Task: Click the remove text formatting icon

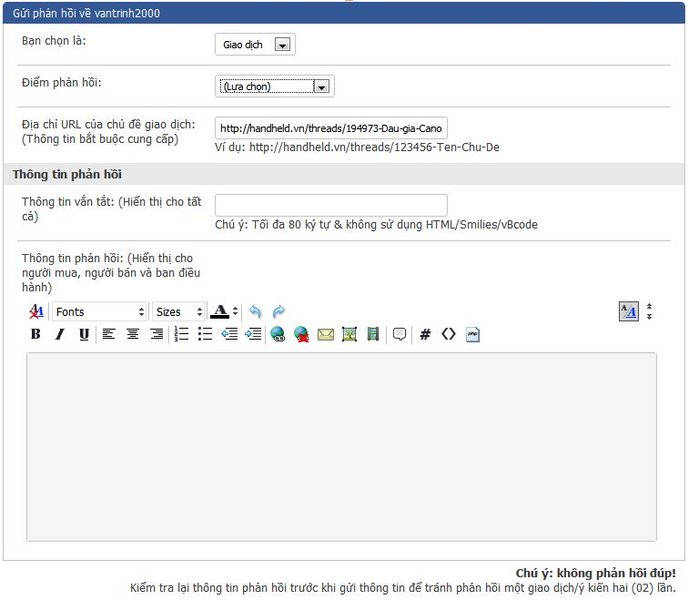Action: click(x=36, y=312)
